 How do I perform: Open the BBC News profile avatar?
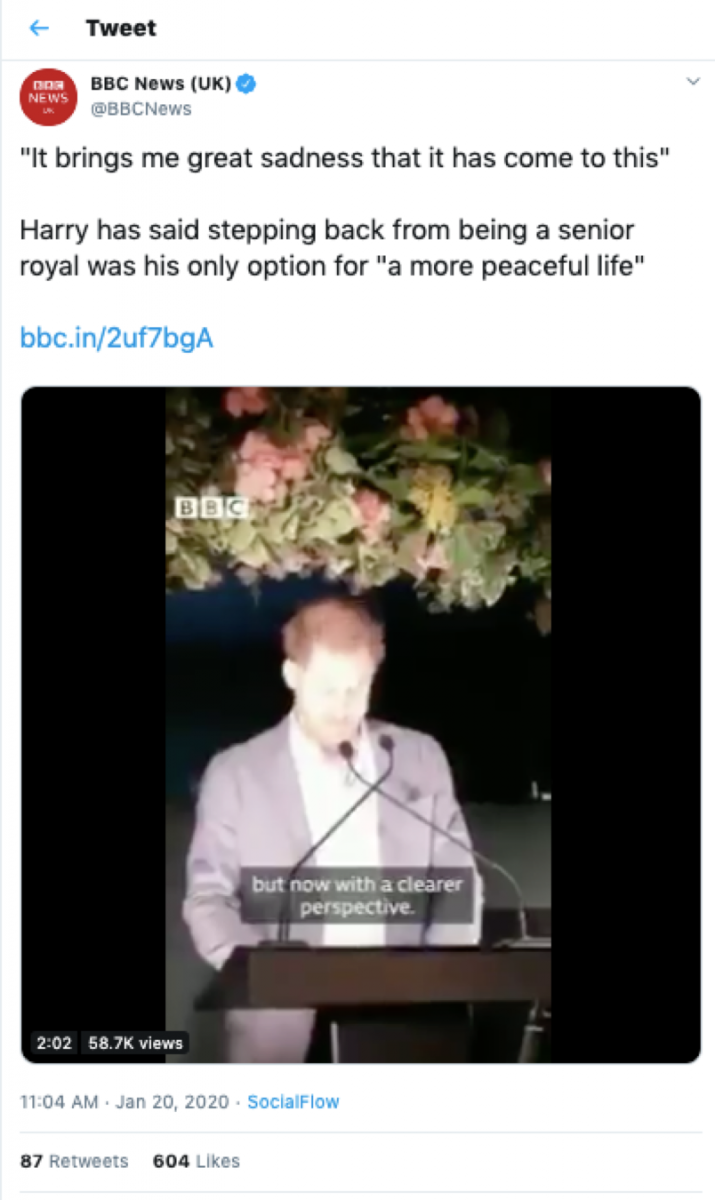pyautogui.click(x=47, y=97)
